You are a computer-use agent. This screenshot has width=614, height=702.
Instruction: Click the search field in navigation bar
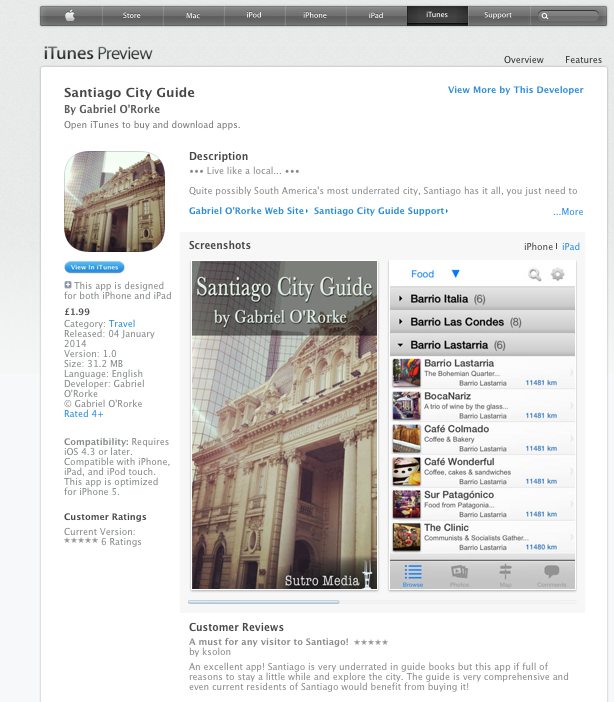[569, 16]
